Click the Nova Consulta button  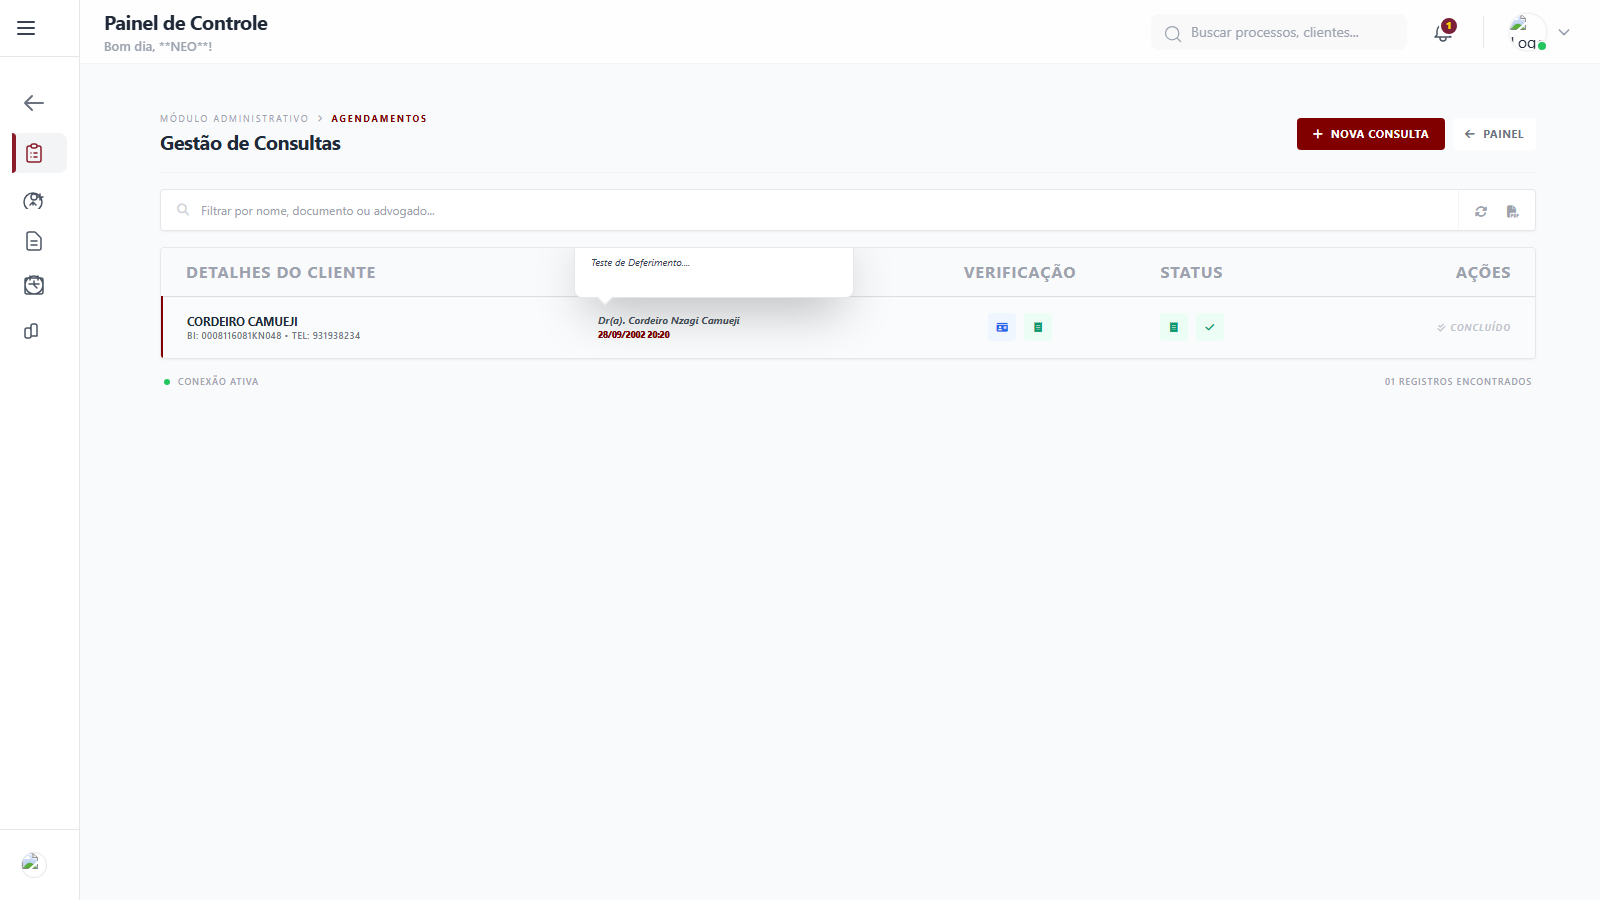tap(1370, 134)
